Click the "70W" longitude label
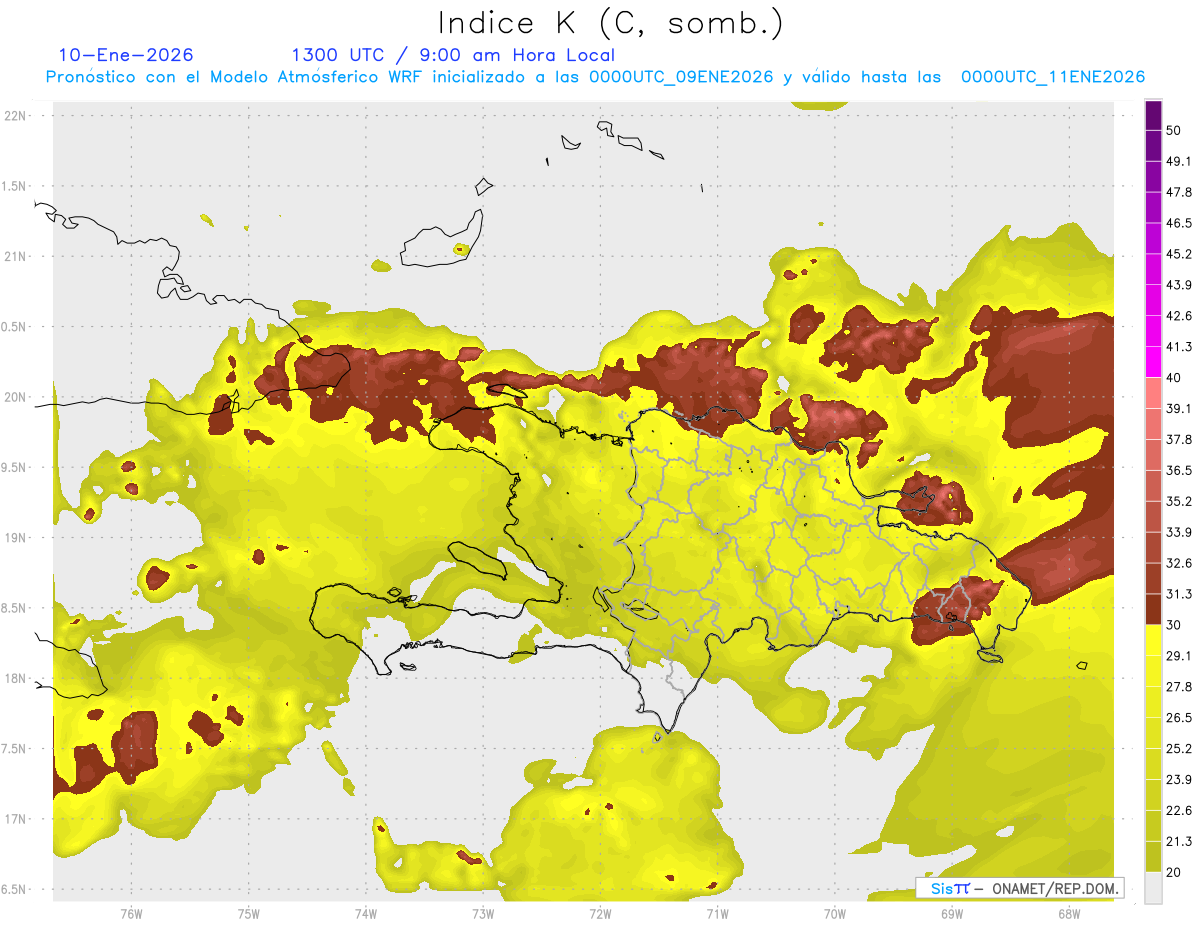The width and height of the screenshot is (1200, 927). [x=834, y=913]
